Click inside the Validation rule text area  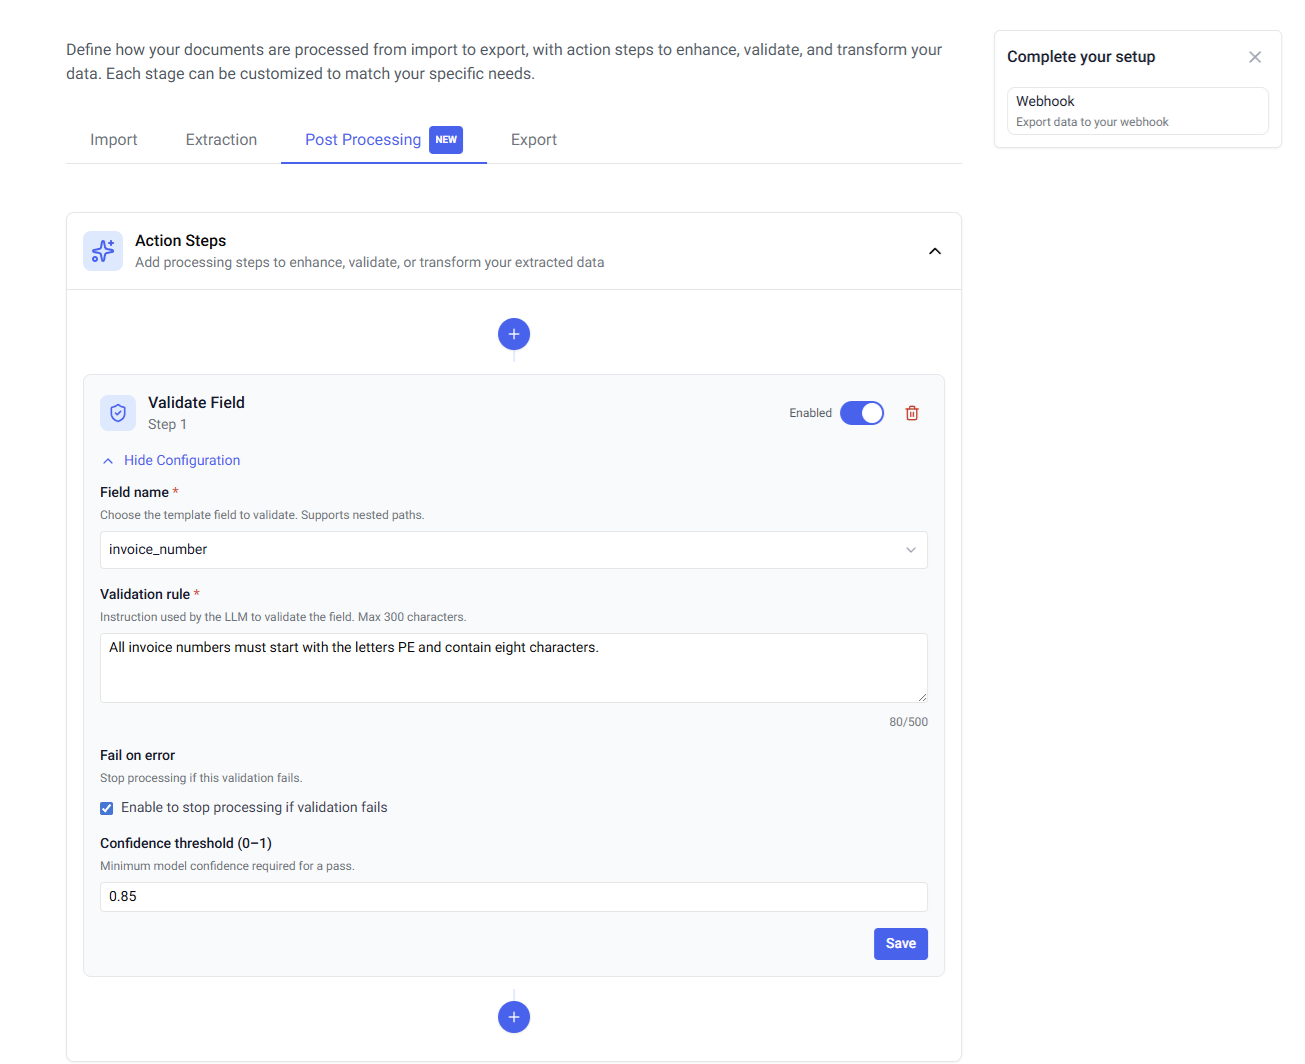pos(513,668)
